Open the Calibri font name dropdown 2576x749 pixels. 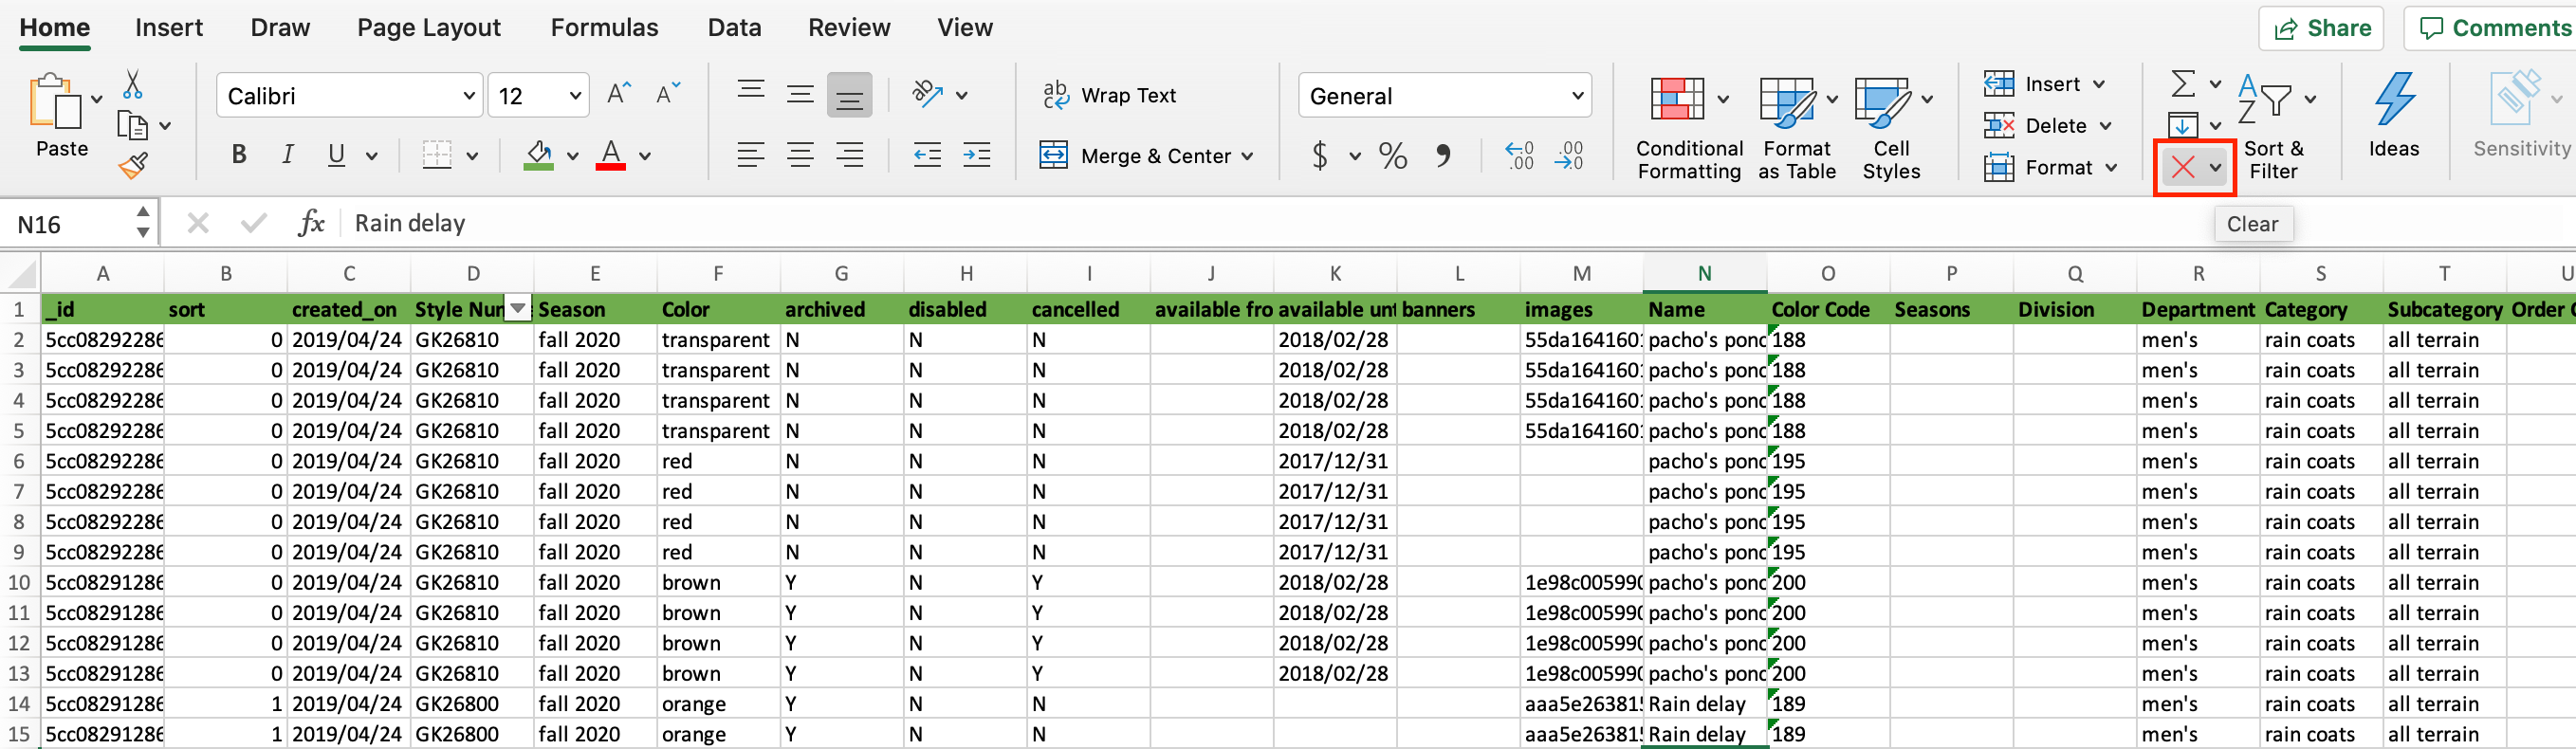click(469, 96)
